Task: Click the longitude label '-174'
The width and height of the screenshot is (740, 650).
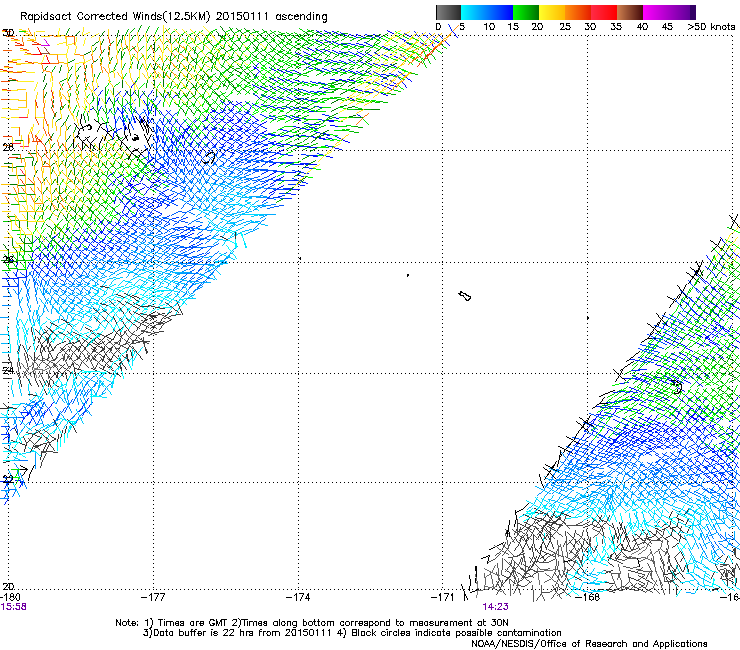Action: pos(298,597)
